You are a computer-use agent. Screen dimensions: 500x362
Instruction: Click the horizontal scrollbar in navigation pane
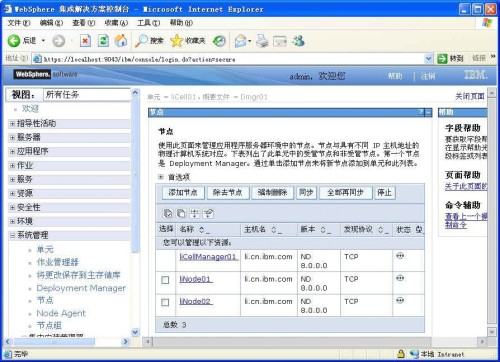67,342
